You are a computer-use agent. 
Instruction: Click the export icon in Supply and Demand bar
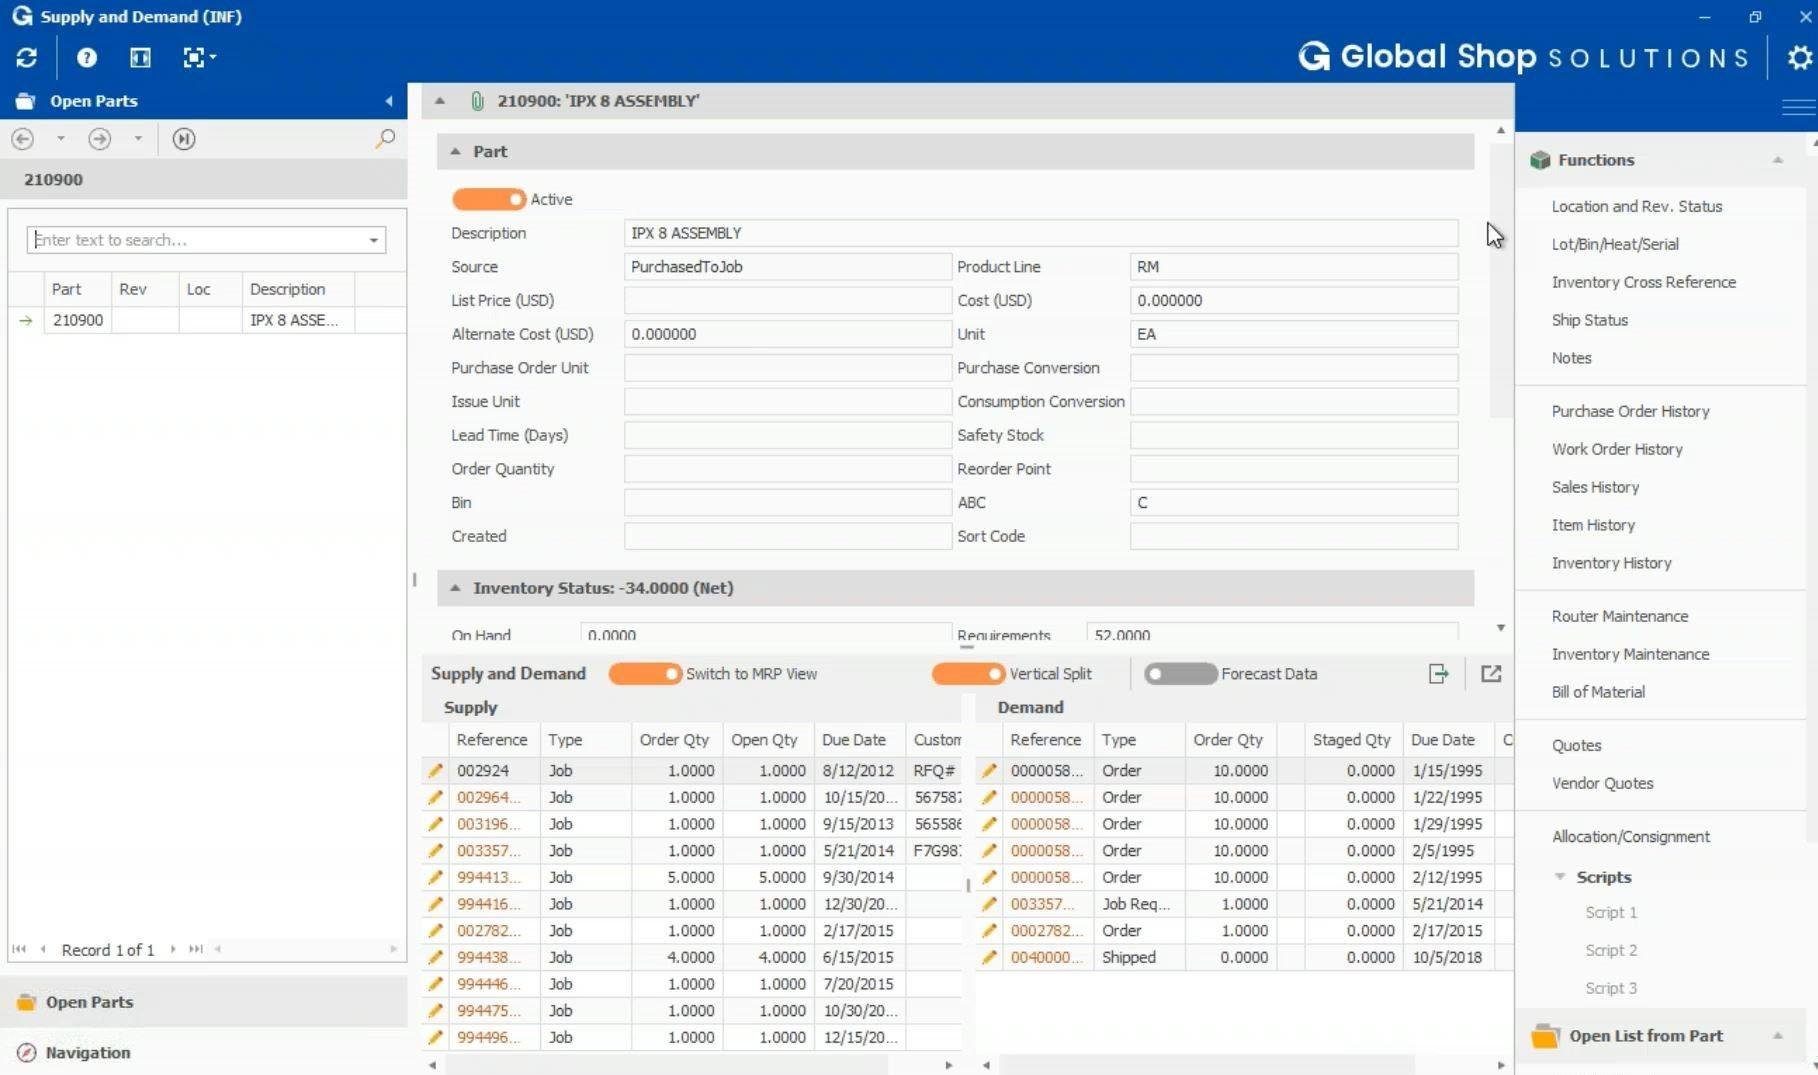point(1438,673)
